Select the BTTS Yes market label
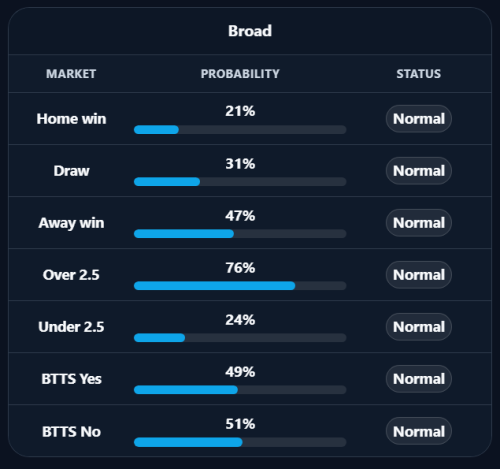500x469 pixels. point(71,379)
